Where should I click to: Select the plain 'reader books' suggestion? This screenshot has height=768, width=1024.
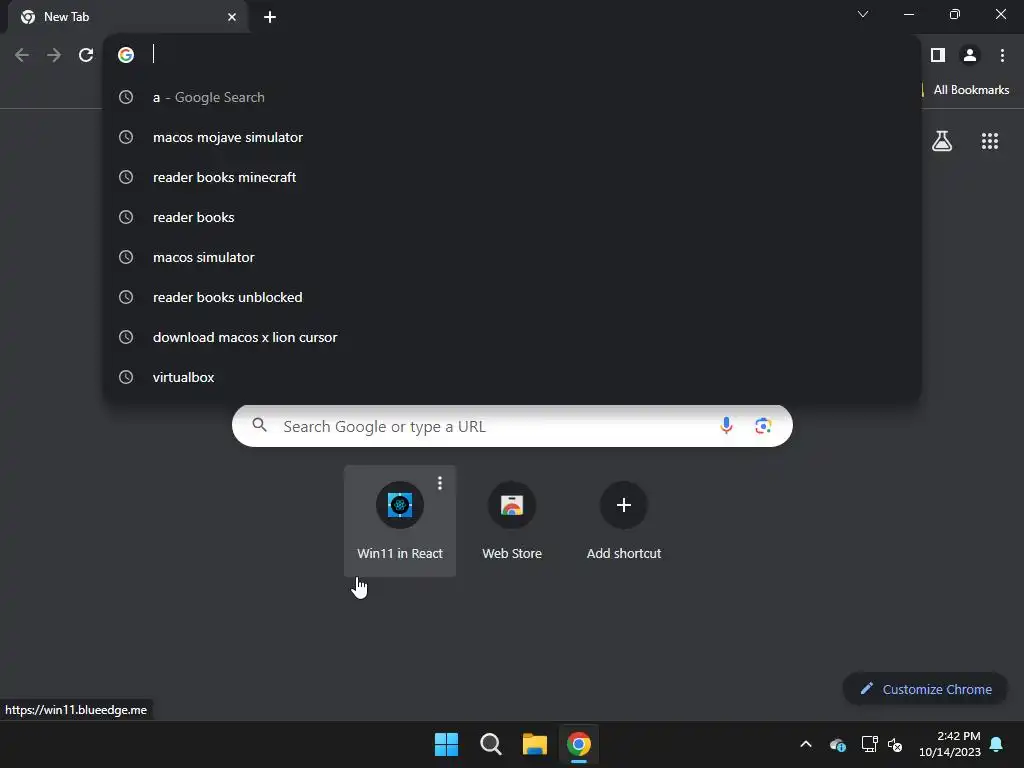pos(512,217)
